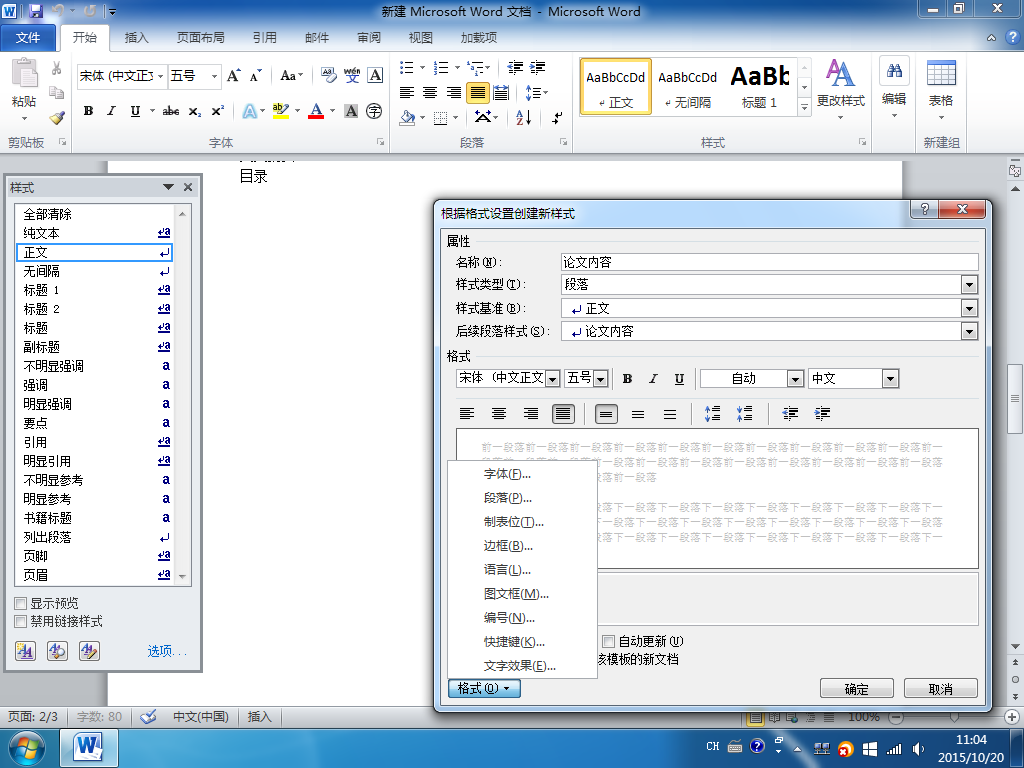The height and width of the screenshot is (768, 1024).
Task: Click the sort A-Z icon
Action: click(x=524, y=118)
